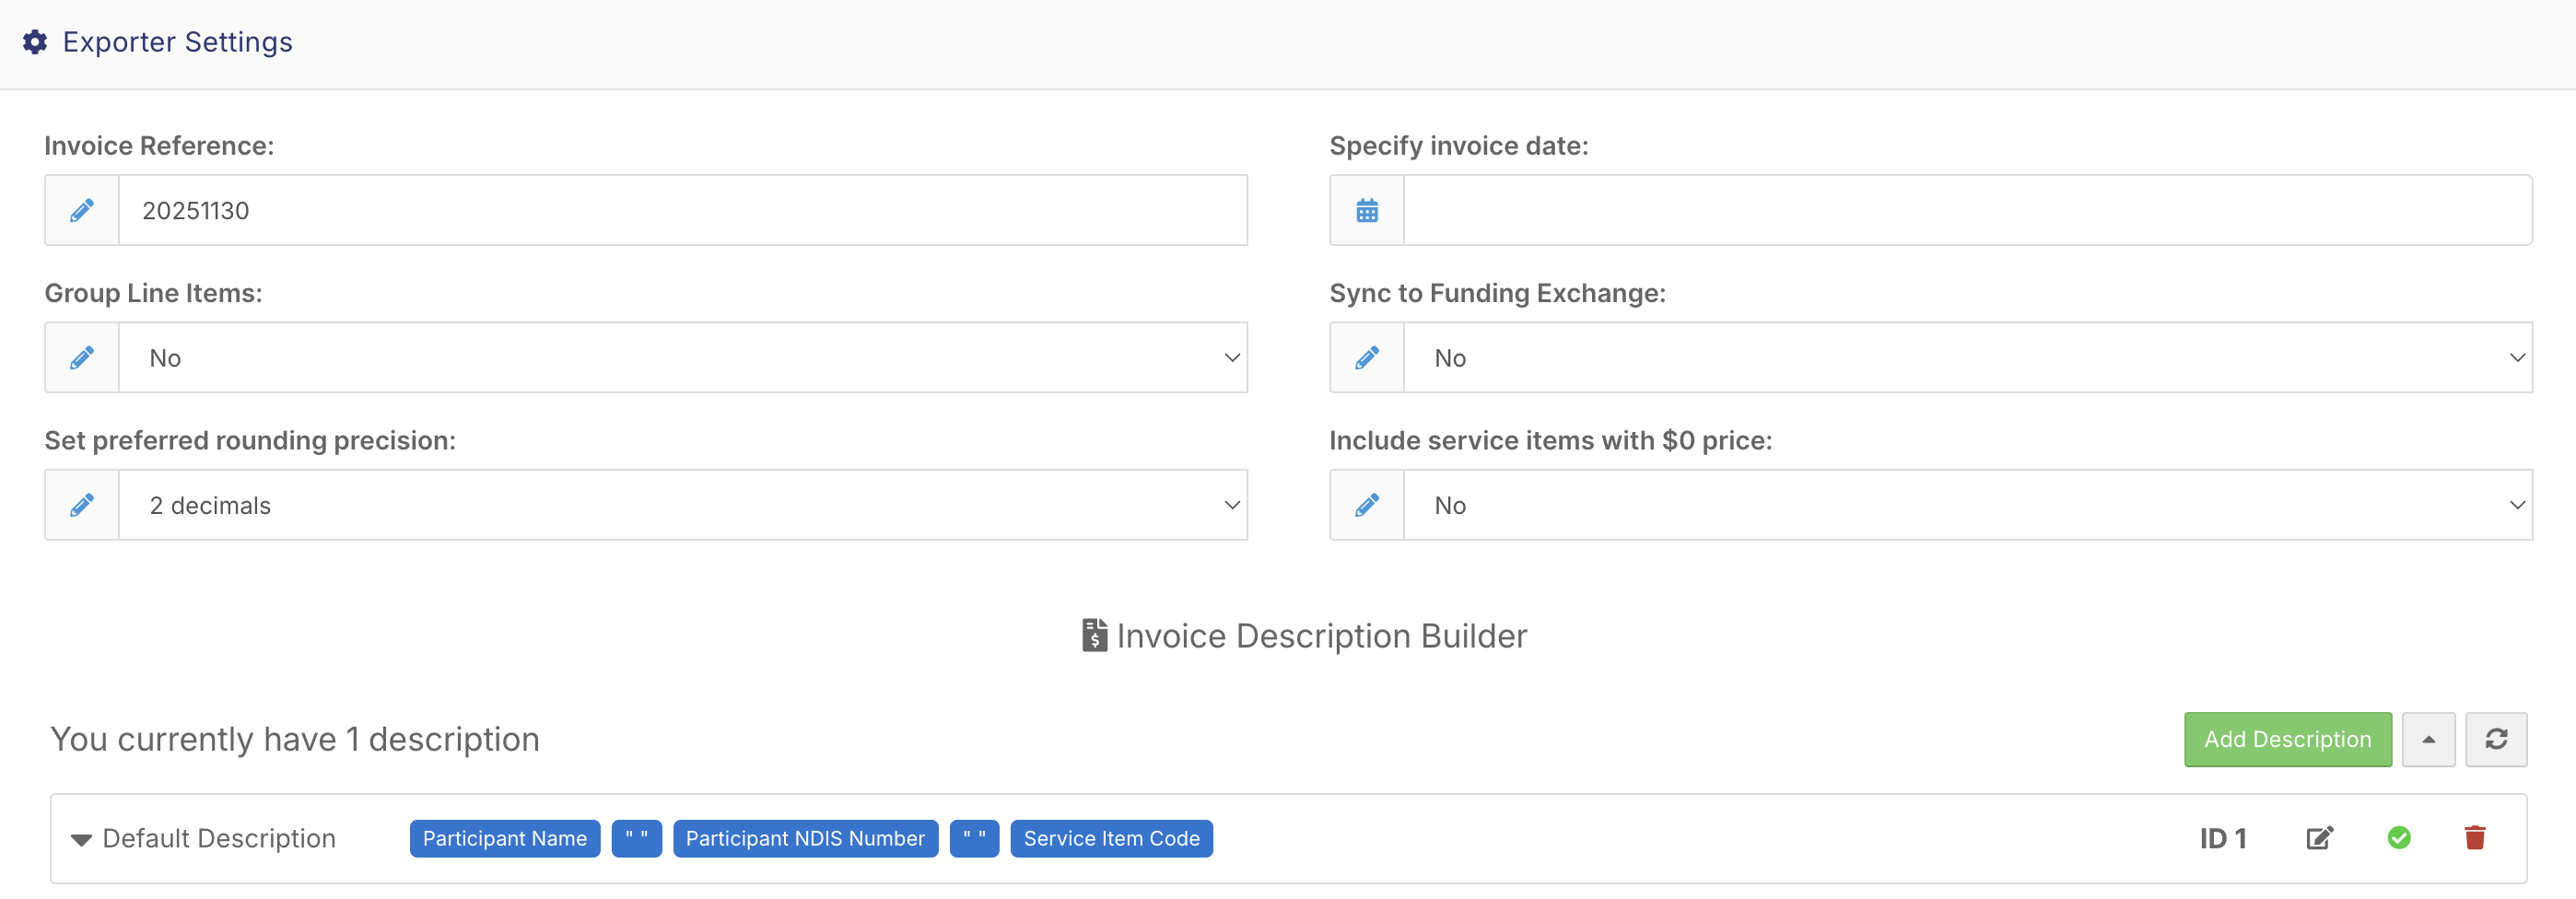Open the Group Line Items dropdown
The image size is (2576, 899).
coord(683,357)
